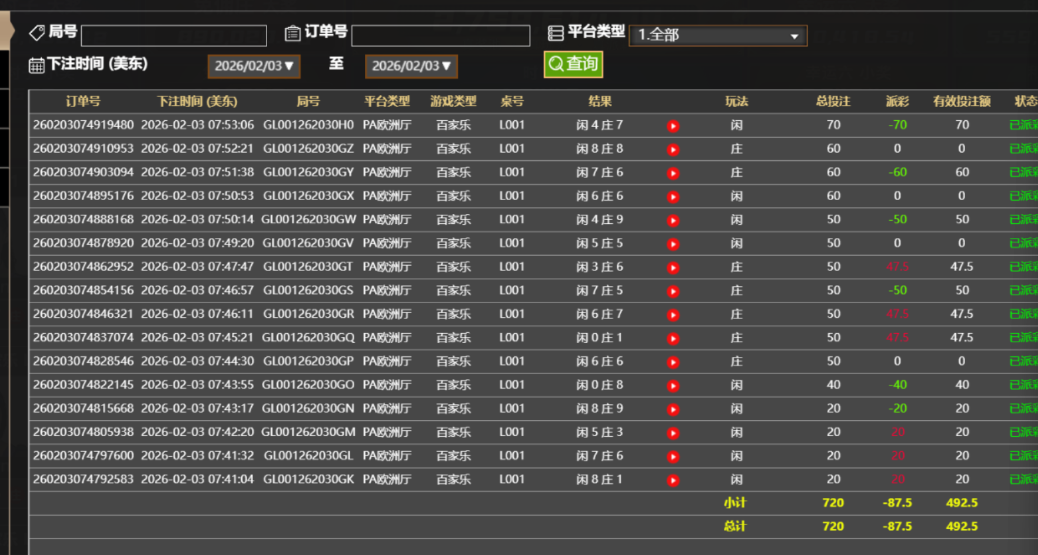Screen dimensions: 1038x555
Task: Click the 下注时间 (美东) column header
Action: [197, 102]
